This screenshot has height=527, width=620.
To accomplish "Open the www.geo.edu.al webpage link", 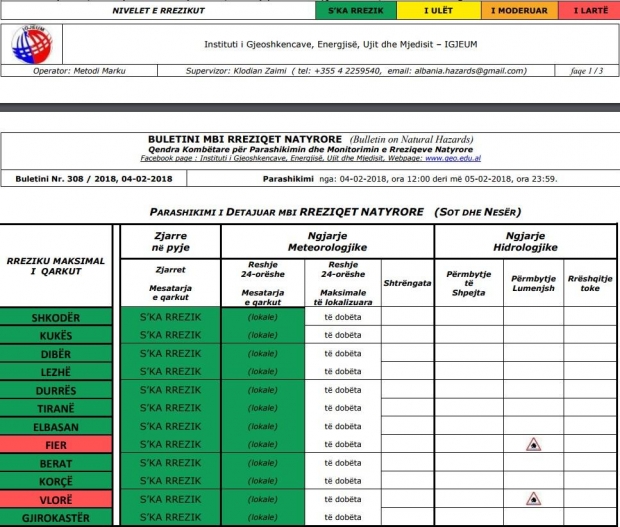I will pyautogui.click(x=452, y=158).
